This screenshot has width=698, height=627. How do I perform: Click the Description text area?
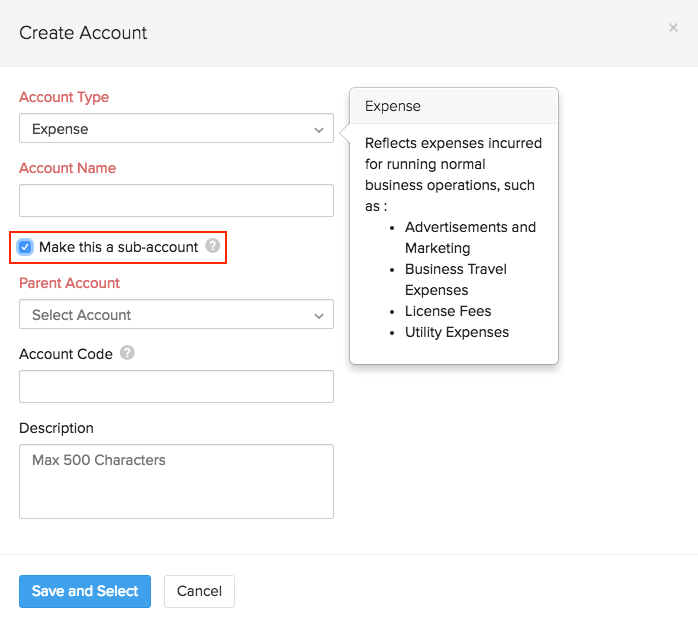176,481
